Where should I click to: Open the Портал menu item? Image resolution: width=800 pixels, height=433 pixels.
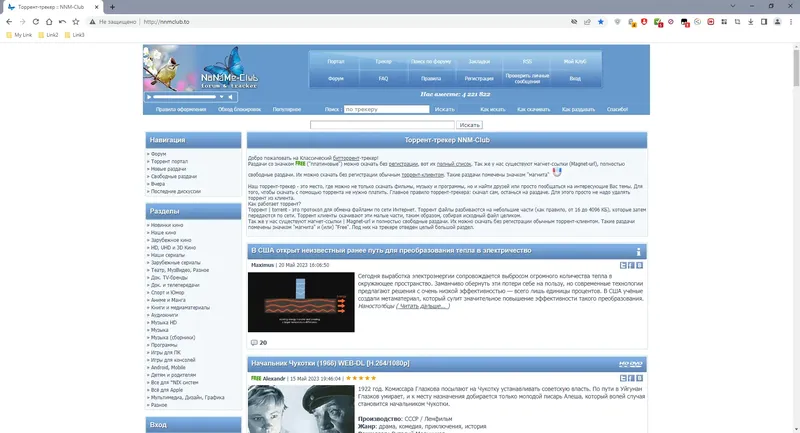336,62
